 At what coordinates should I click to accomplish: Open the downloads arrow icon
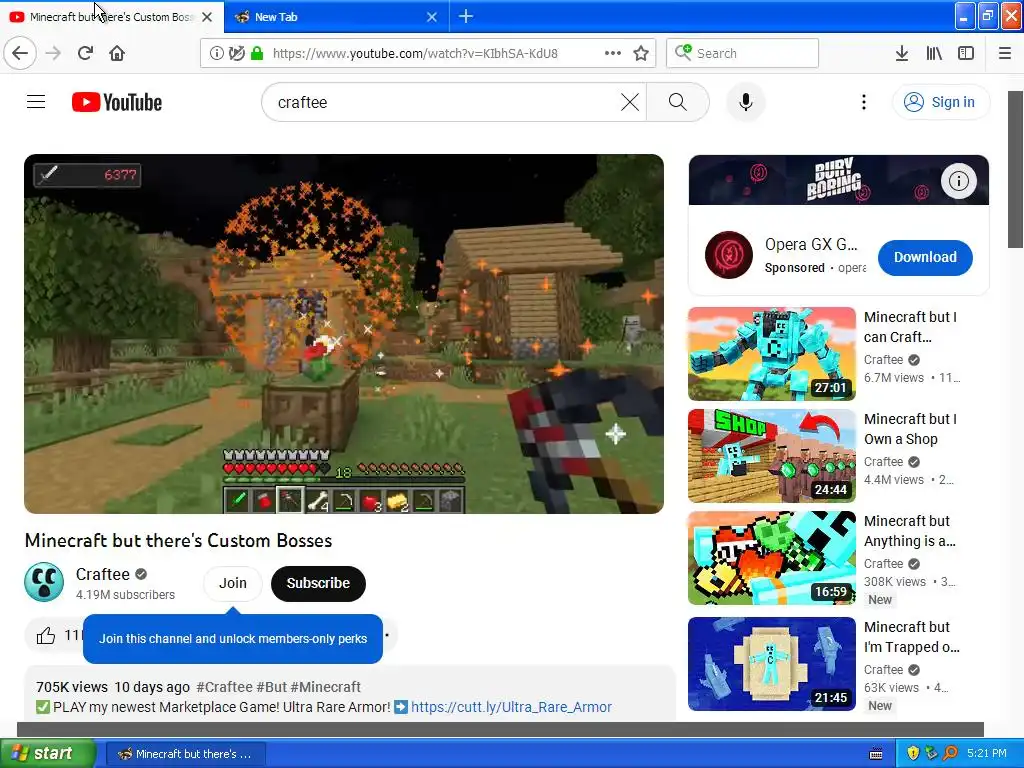pyautogui.click(x=902, y=53)
